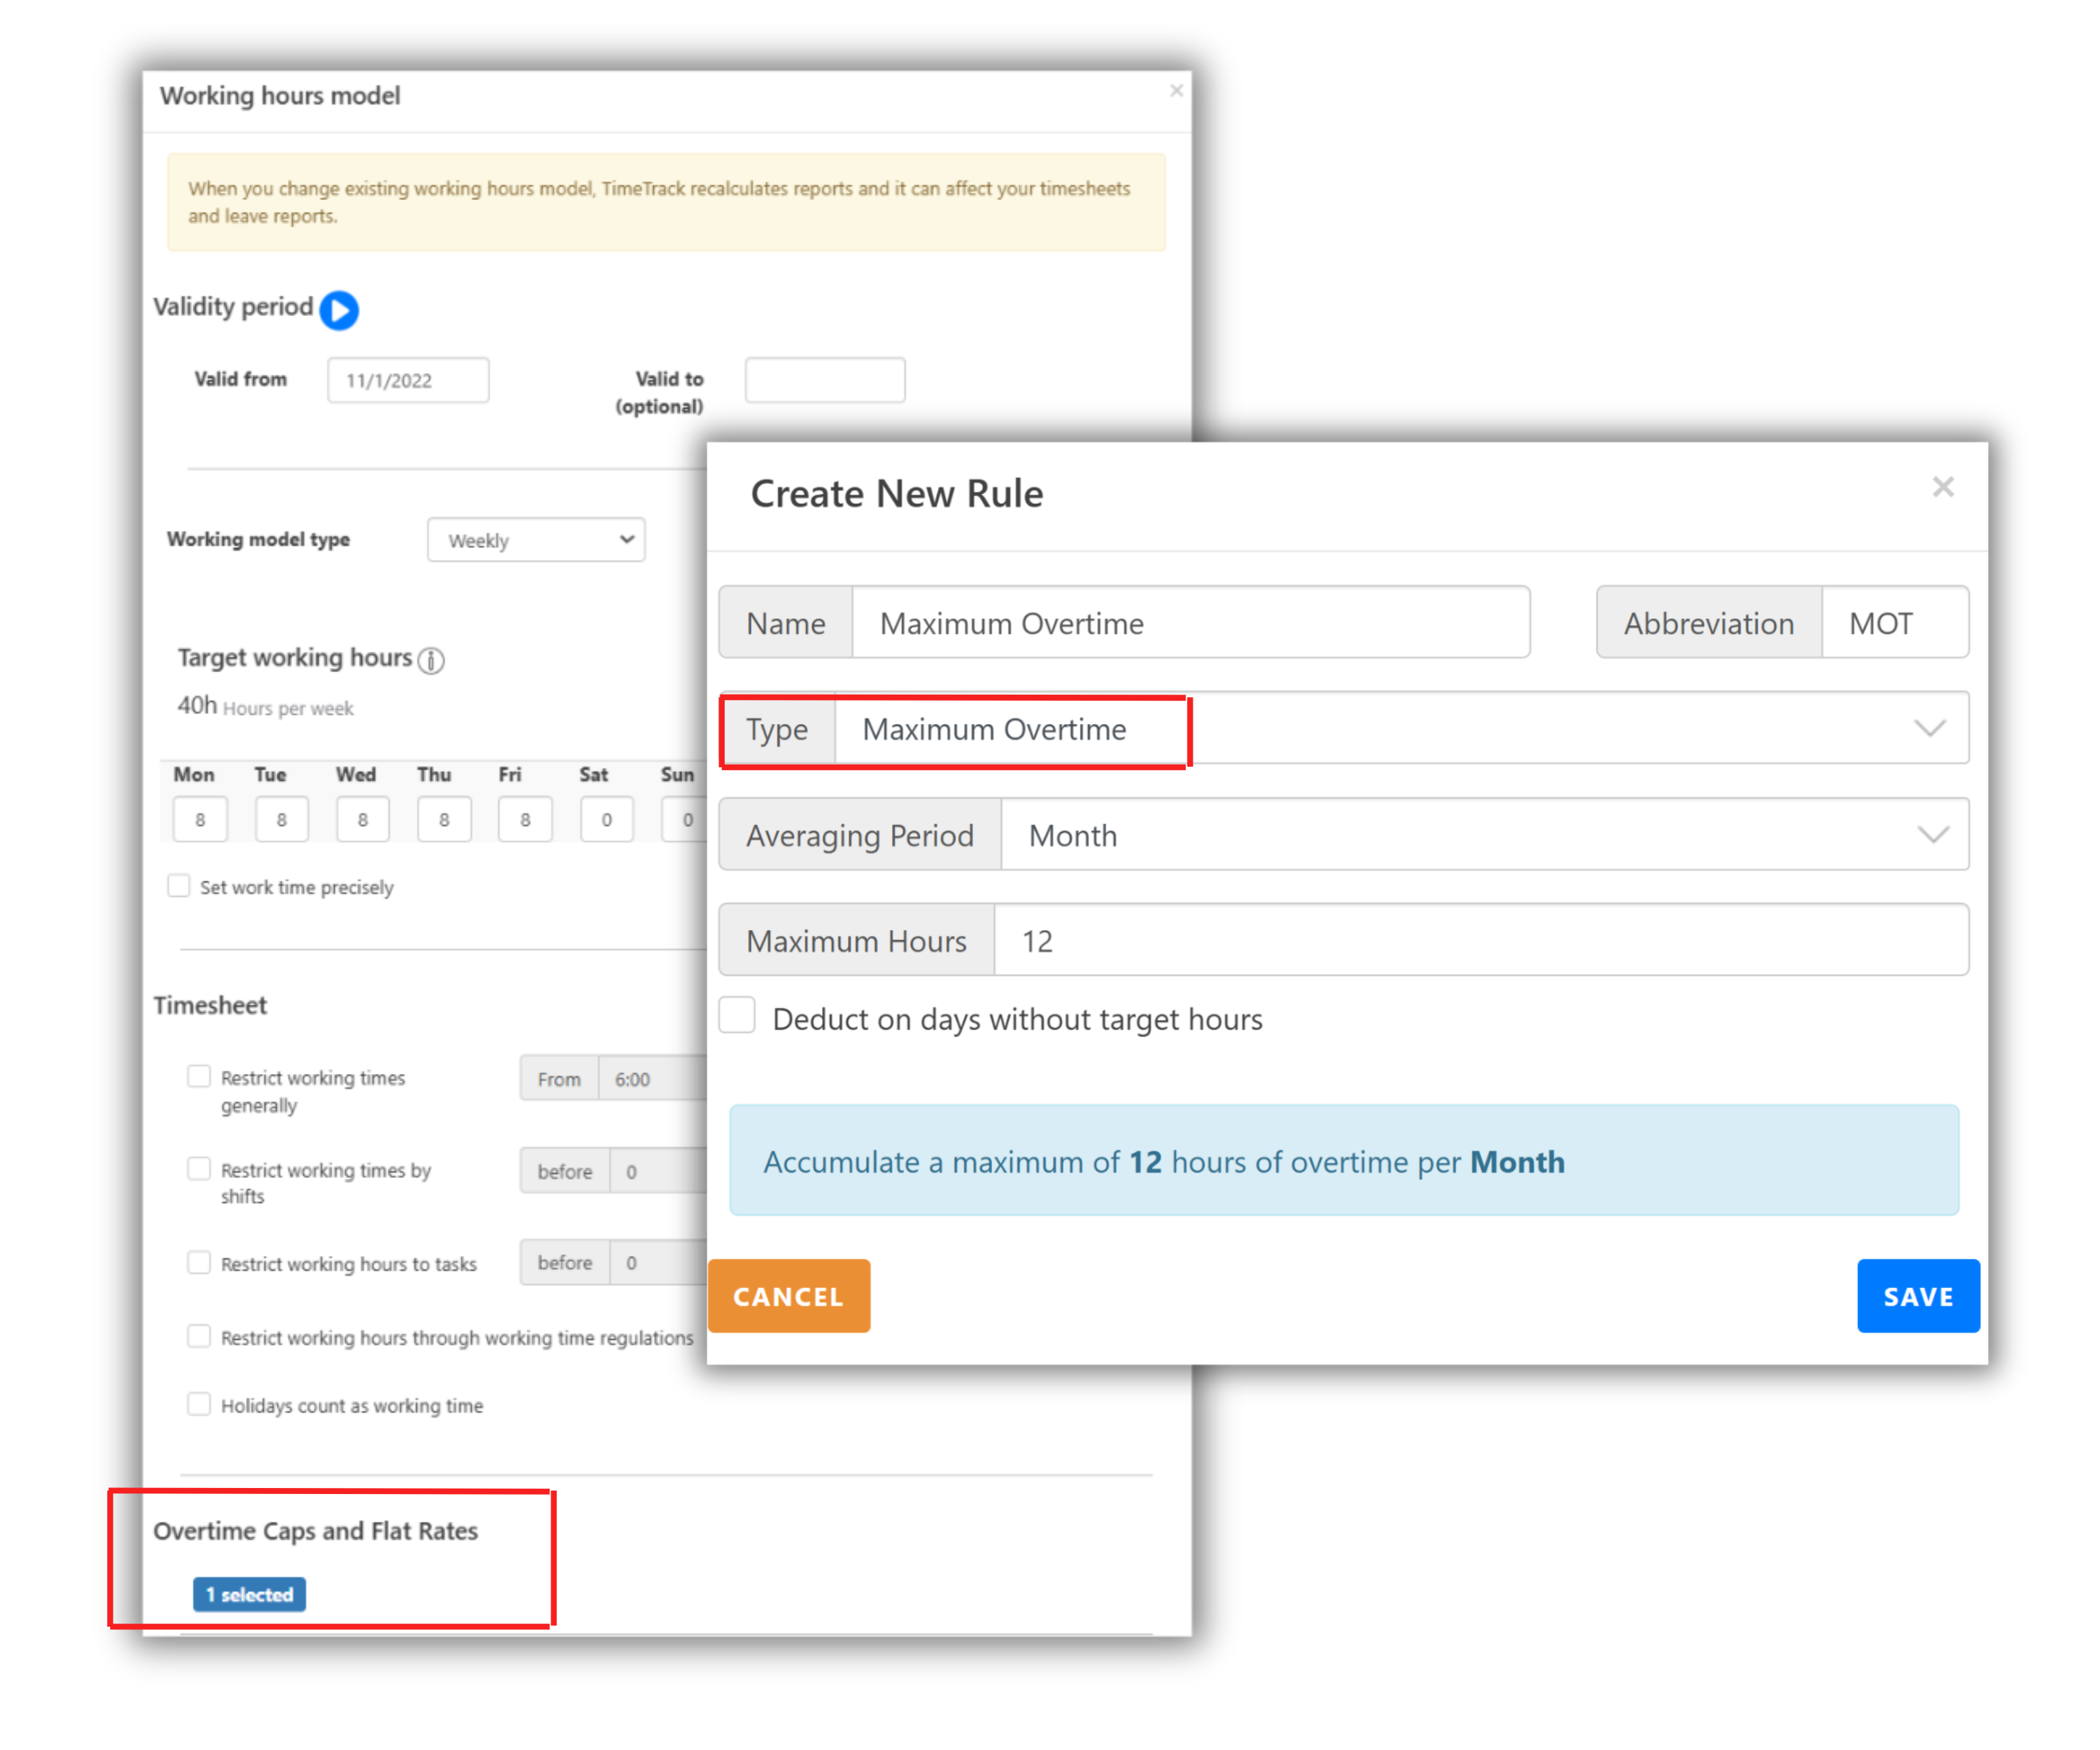Enable Deduct on days without target hours
This screenshot has width=2100, height=1750.
click(x=738, y=1015)
